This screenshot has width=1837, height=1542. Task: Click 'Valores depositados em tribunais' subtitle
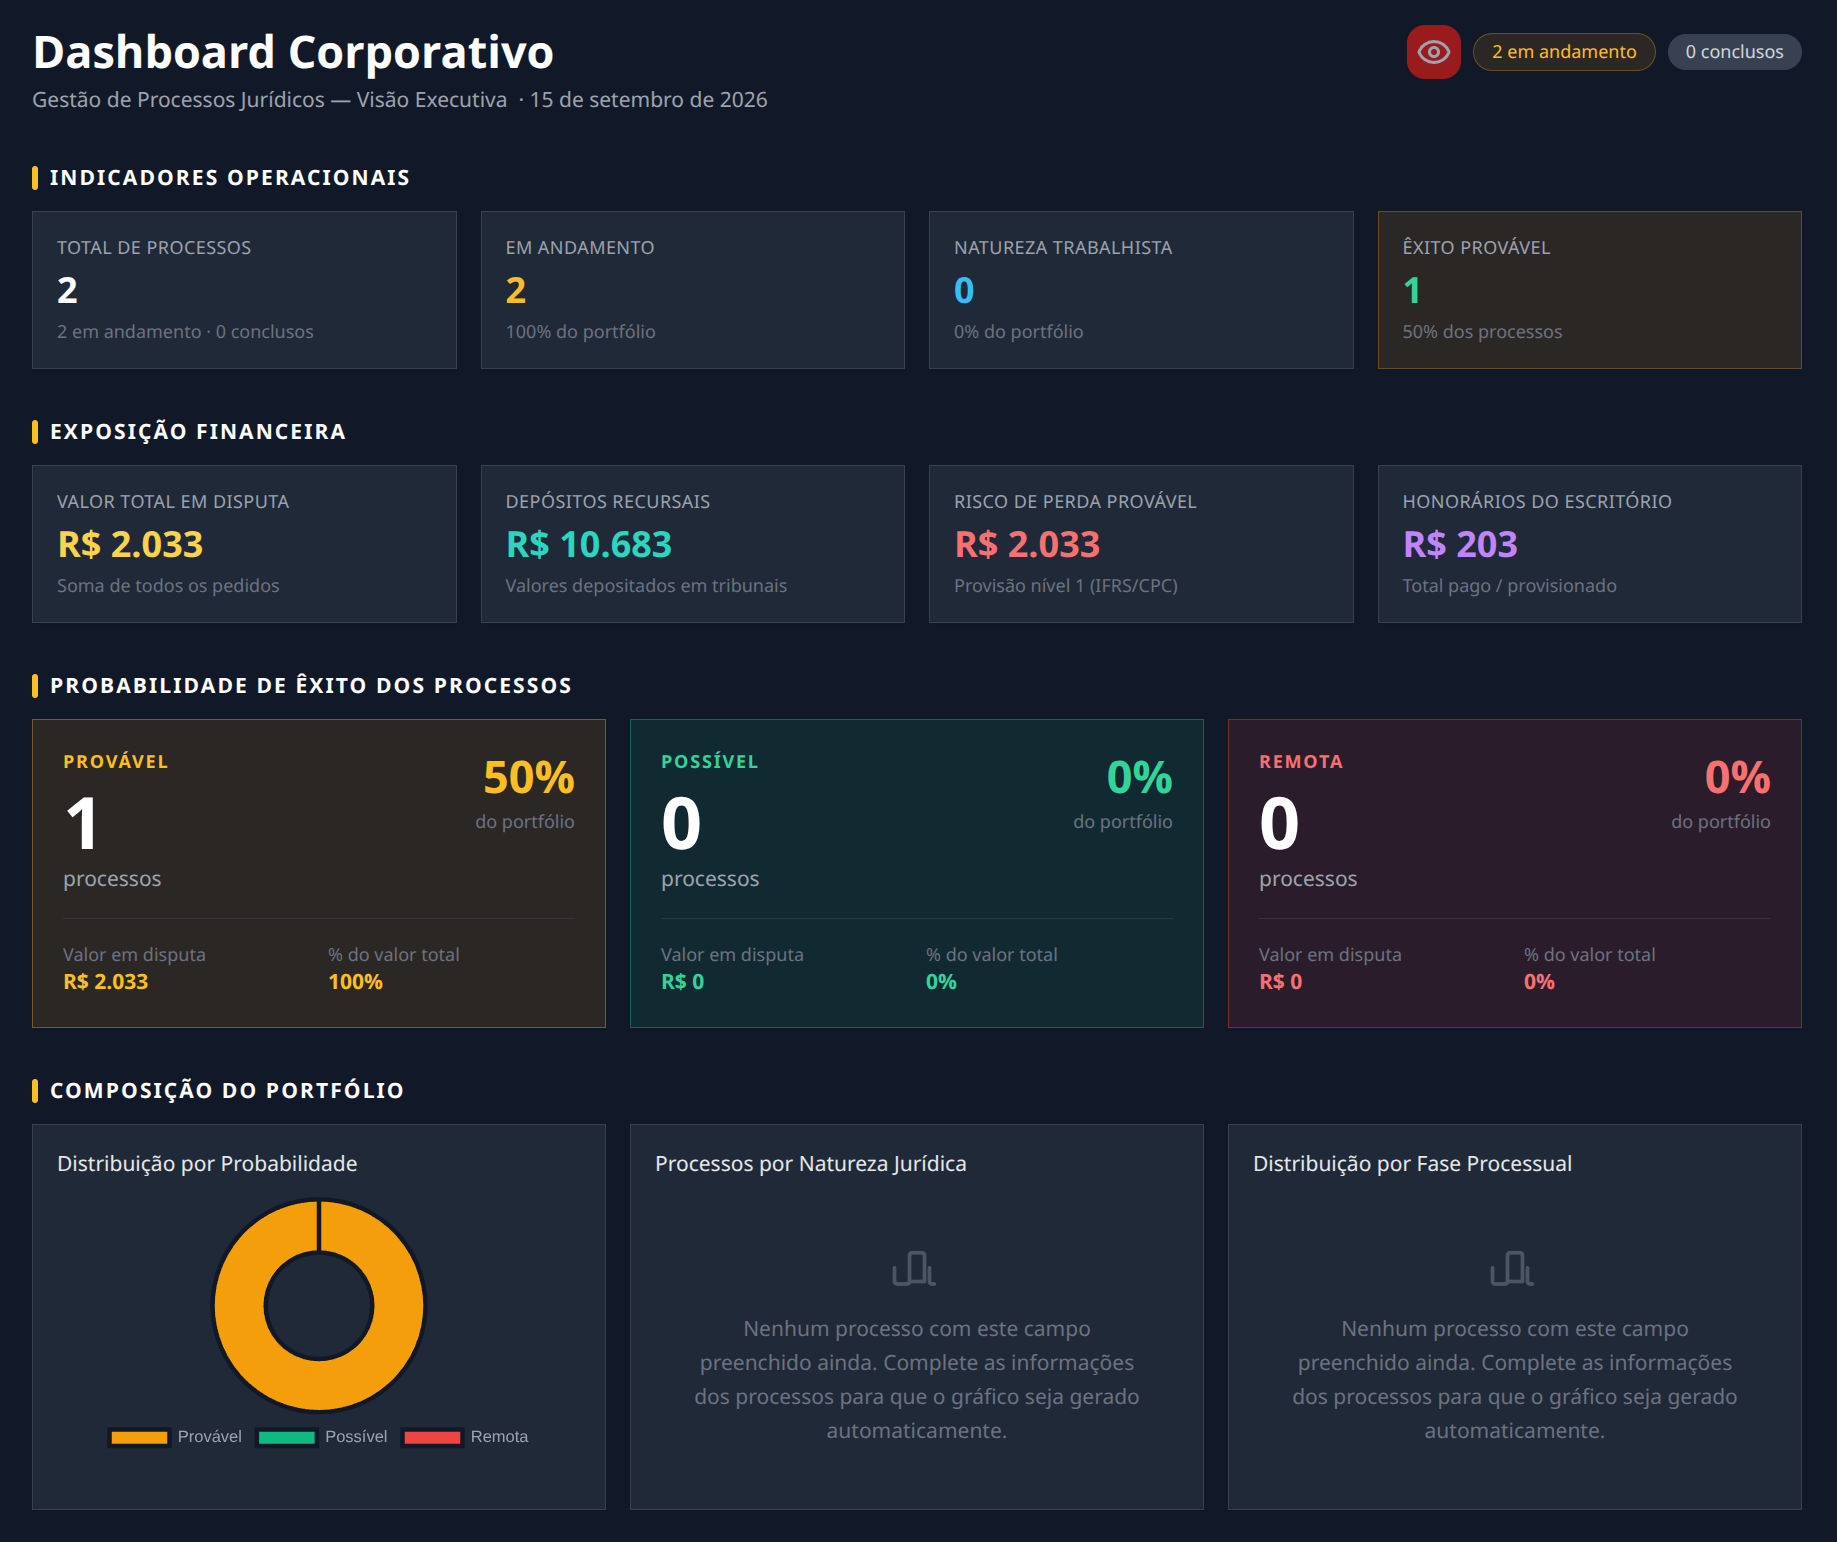(x=646, y=586)
